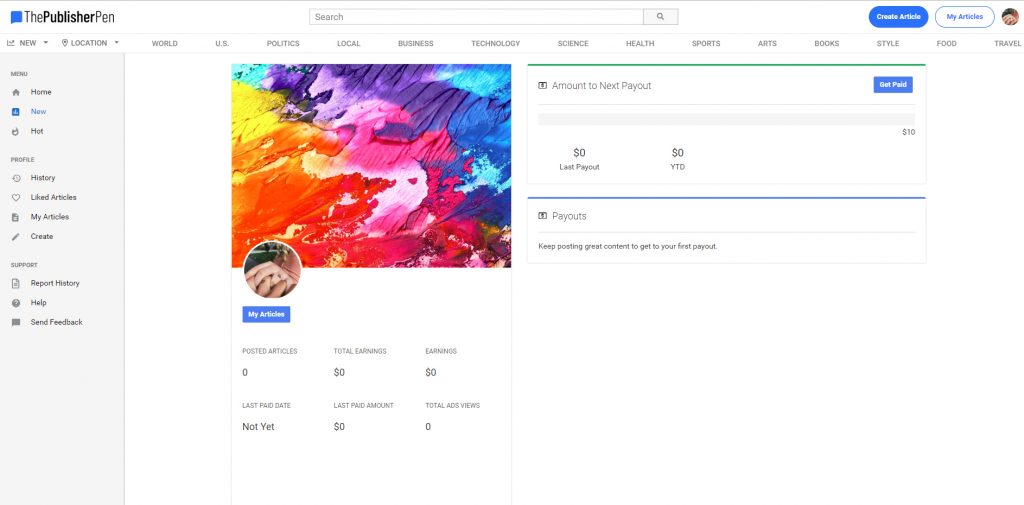This screenshot has height=505, width=1024.
Task: Click the Home icon in sidebar
Action: pyautogui.click(x=16, y=92)
